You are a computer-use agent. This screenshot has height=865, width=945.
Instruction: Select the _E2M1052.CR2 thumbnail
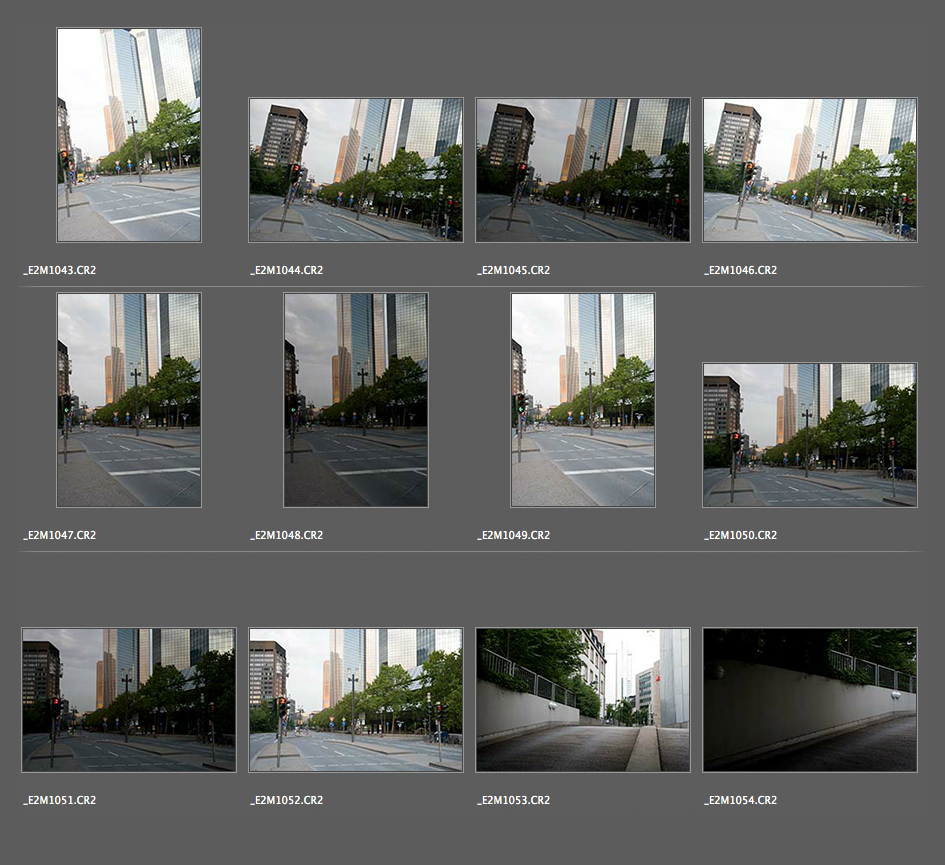point(356,700)
